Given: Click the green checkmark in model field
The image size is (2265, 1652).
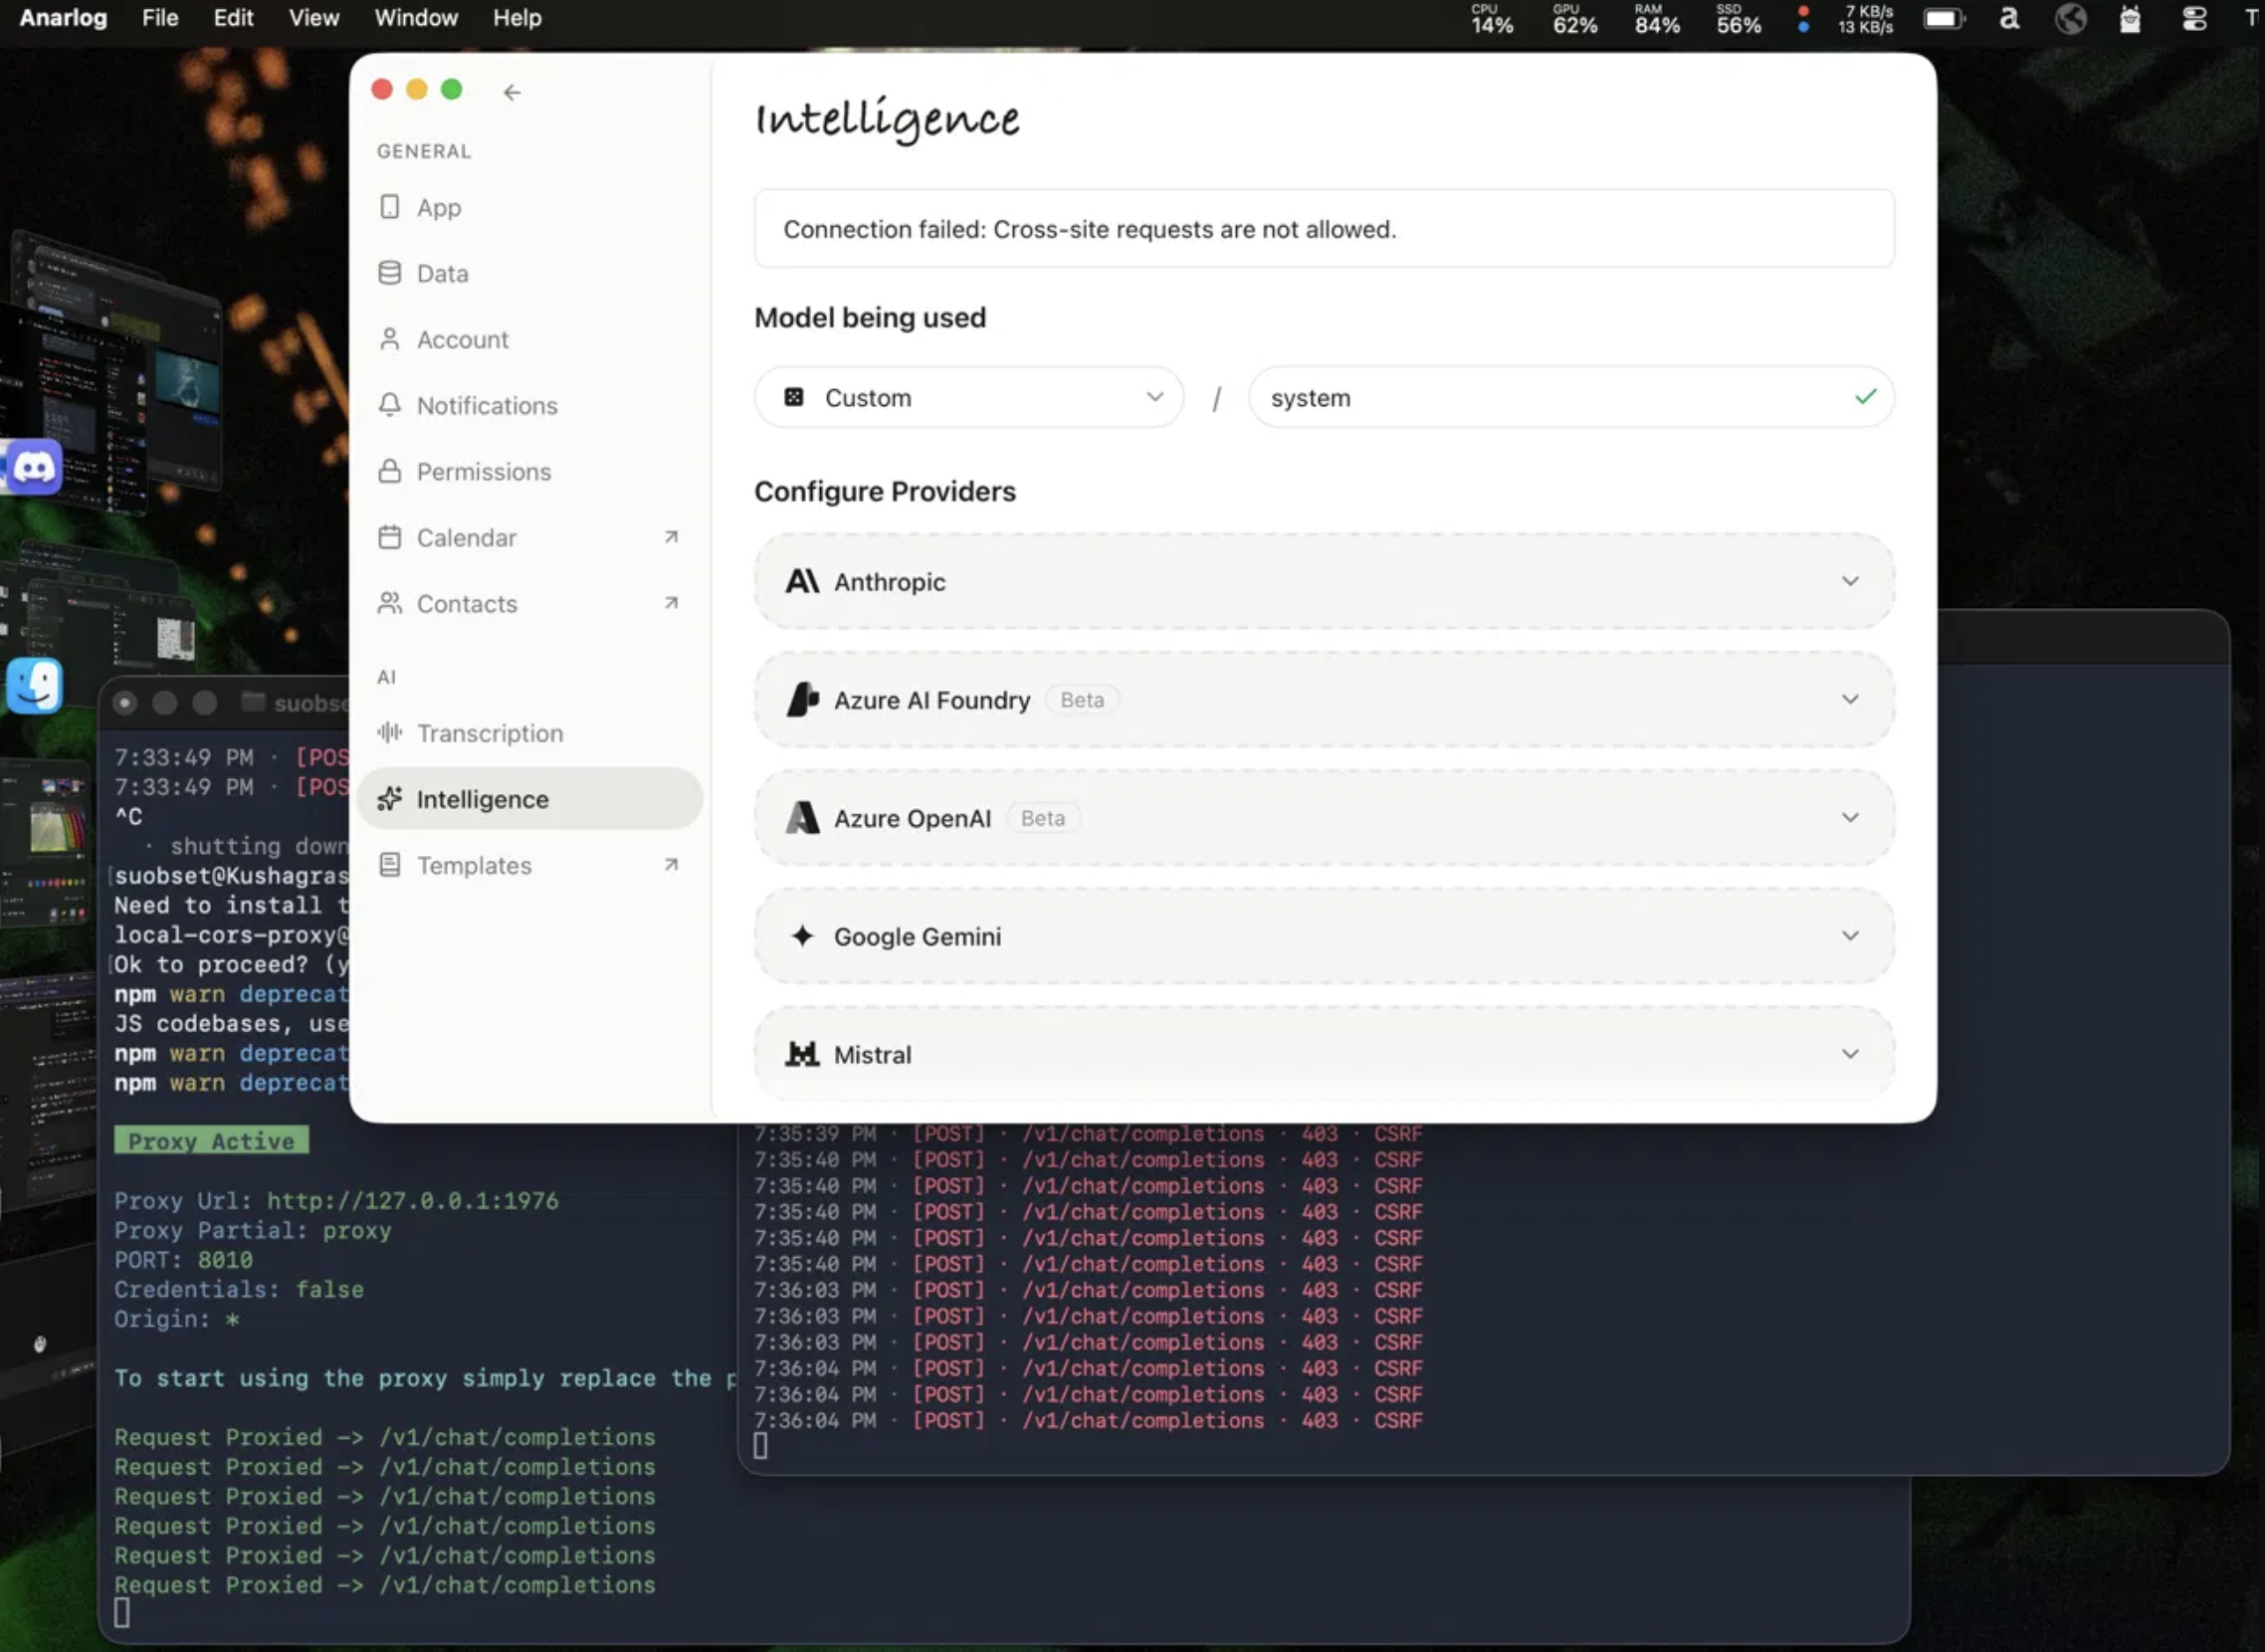Looking at the screenshot, I should tap(1865, 397).
